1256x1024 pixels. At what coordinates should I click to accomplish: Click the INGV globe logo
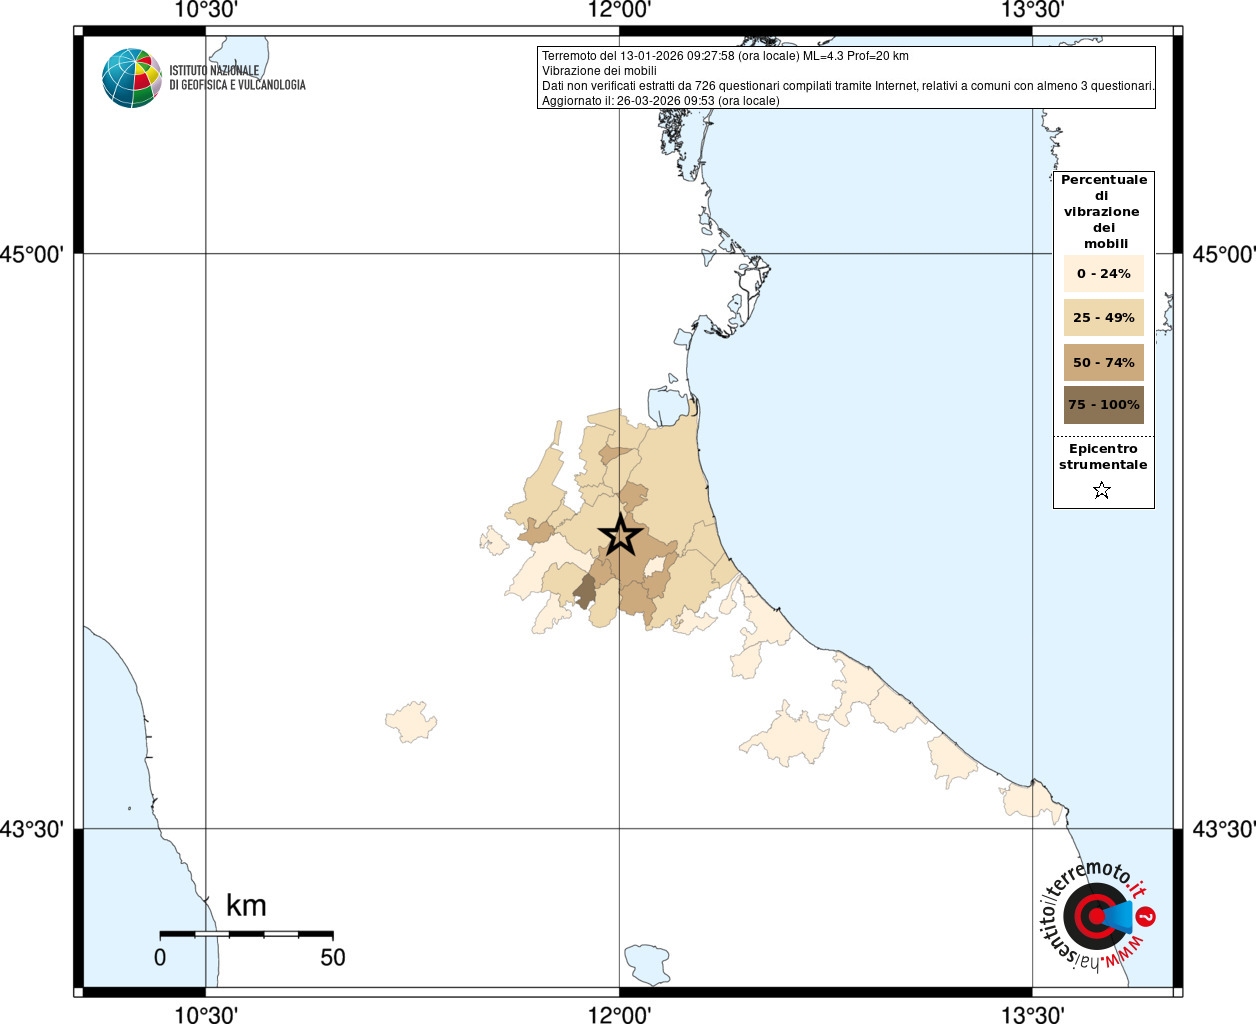pos(132,78)
